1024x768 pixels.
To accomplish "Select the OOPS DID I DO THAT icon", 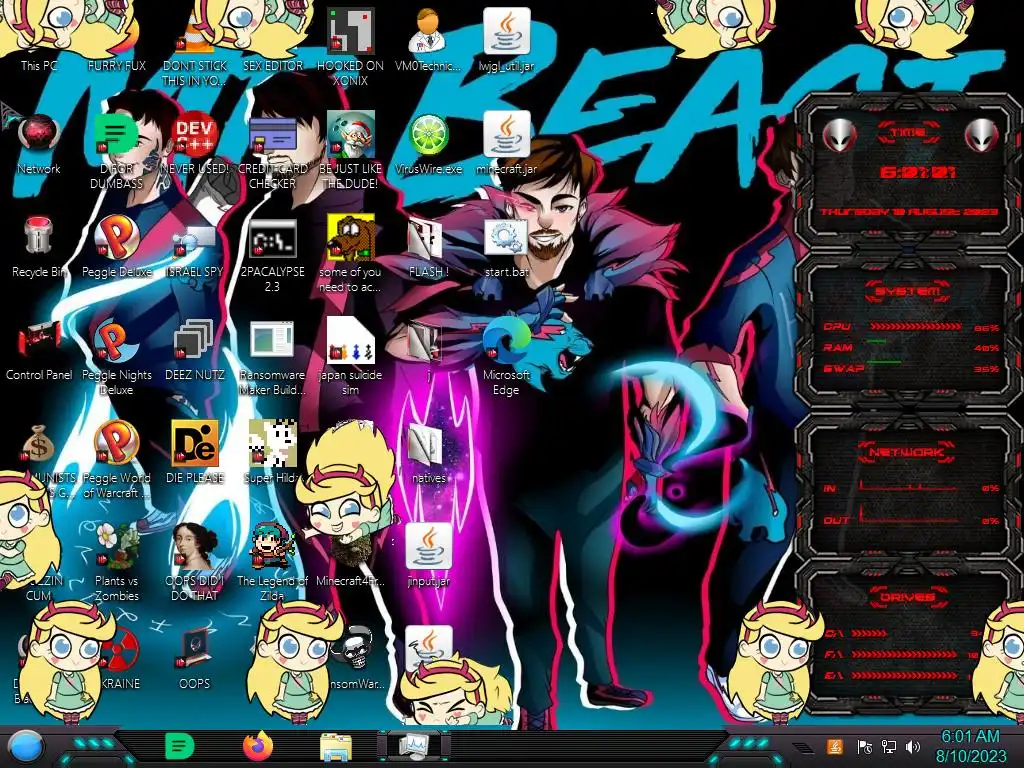I will pos(194,563).
